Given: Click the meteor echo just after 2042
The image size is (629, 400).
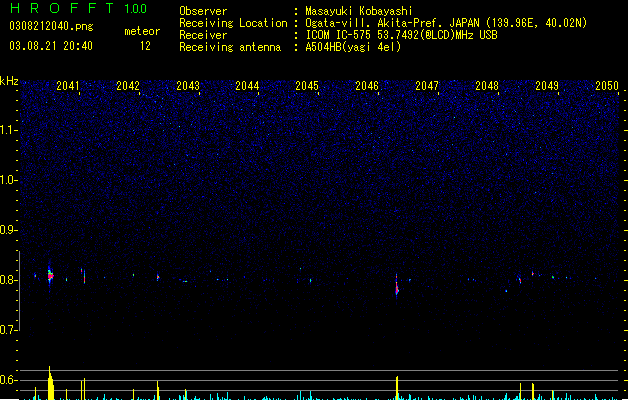Looking at the screenshot, I should click(158, 277).
